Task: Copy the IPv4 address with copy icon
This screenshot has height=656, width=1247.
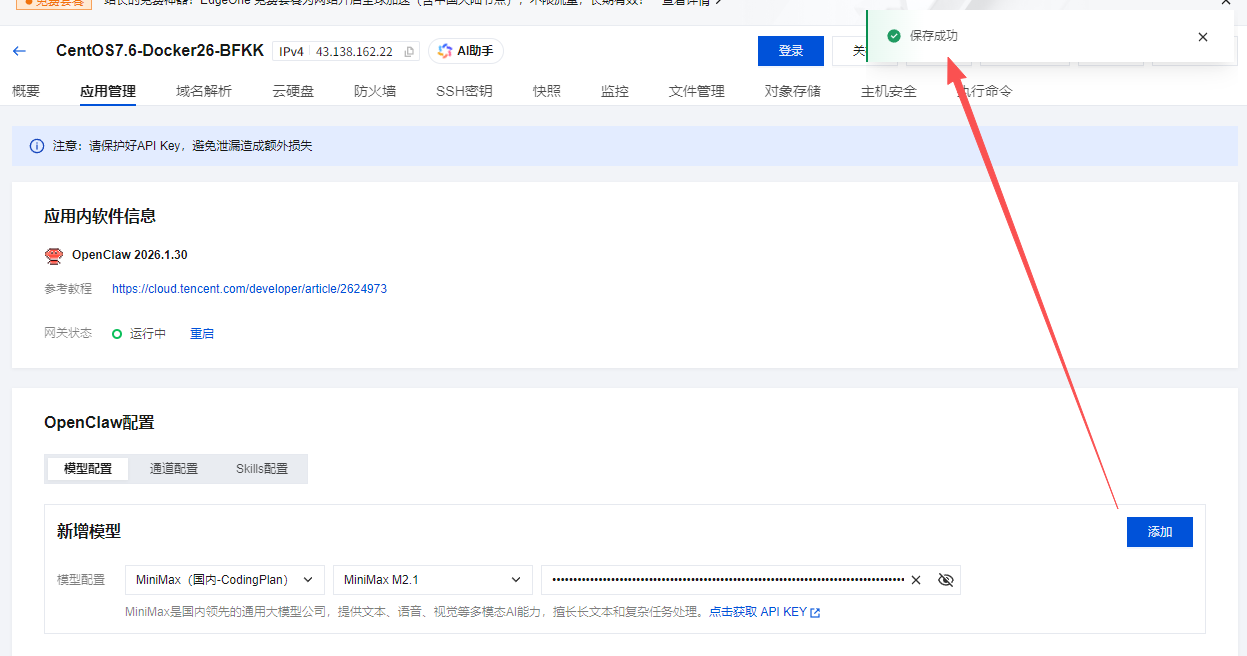Action: [x=409, y=52]
